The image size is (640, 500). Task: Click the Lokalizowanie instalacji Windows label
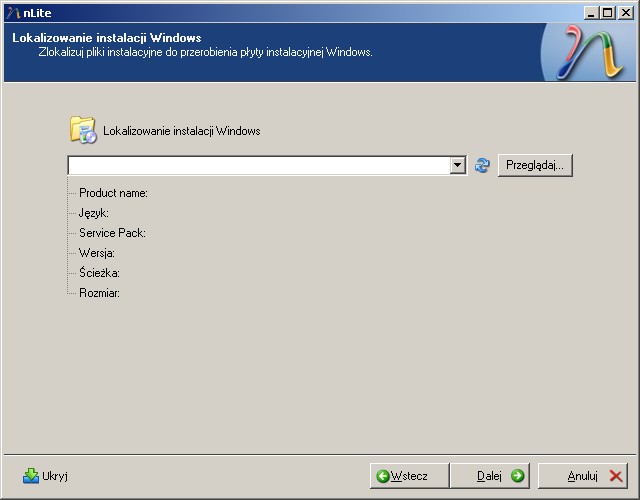click(x=182, y=131)
